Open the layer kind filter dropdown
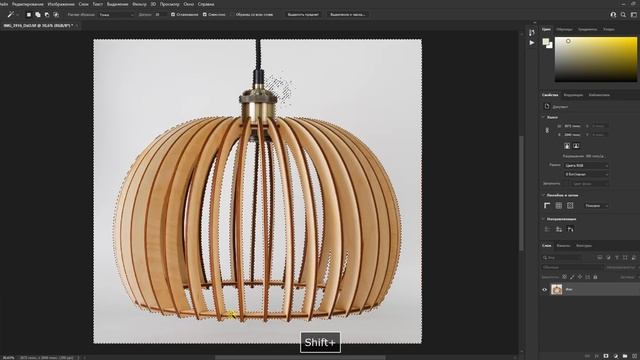The height and width of the screenshot is (360, 640). pyautogui.click(x=562, y=258)
